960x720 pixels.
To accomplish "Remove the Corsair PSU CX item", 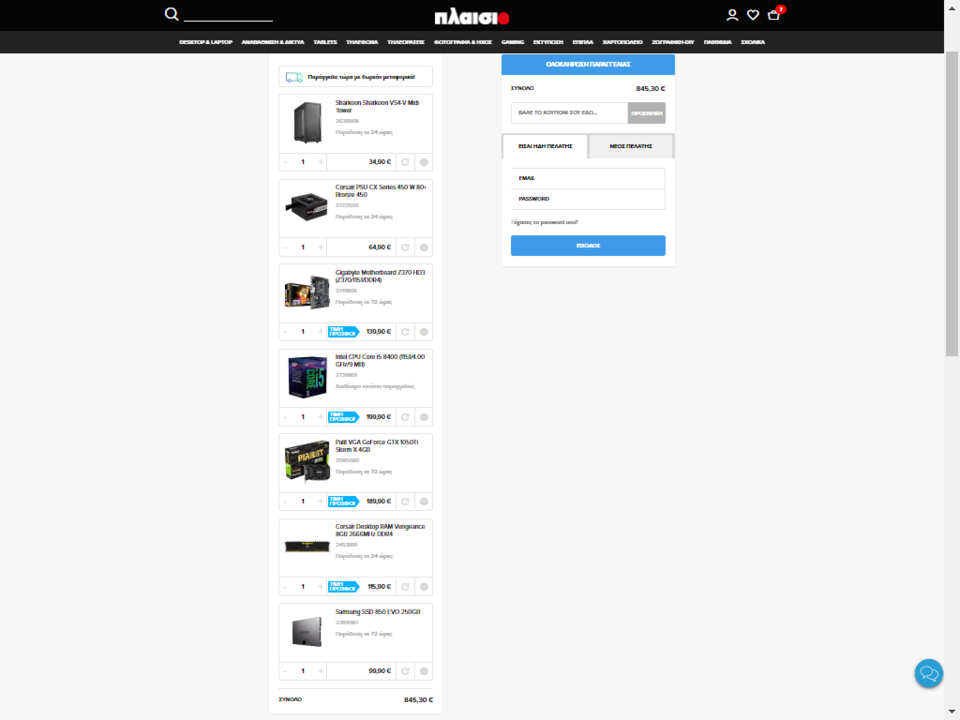I will 424,247.
